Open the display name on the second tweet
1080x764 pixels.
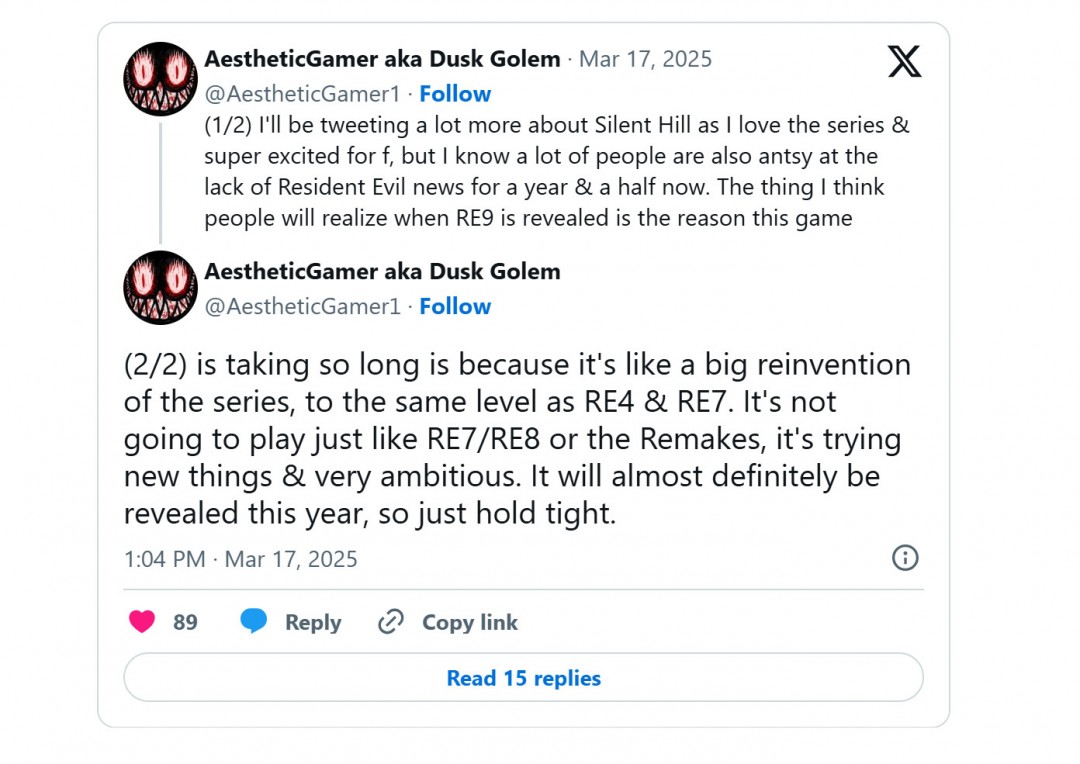(x=382, y=271)
